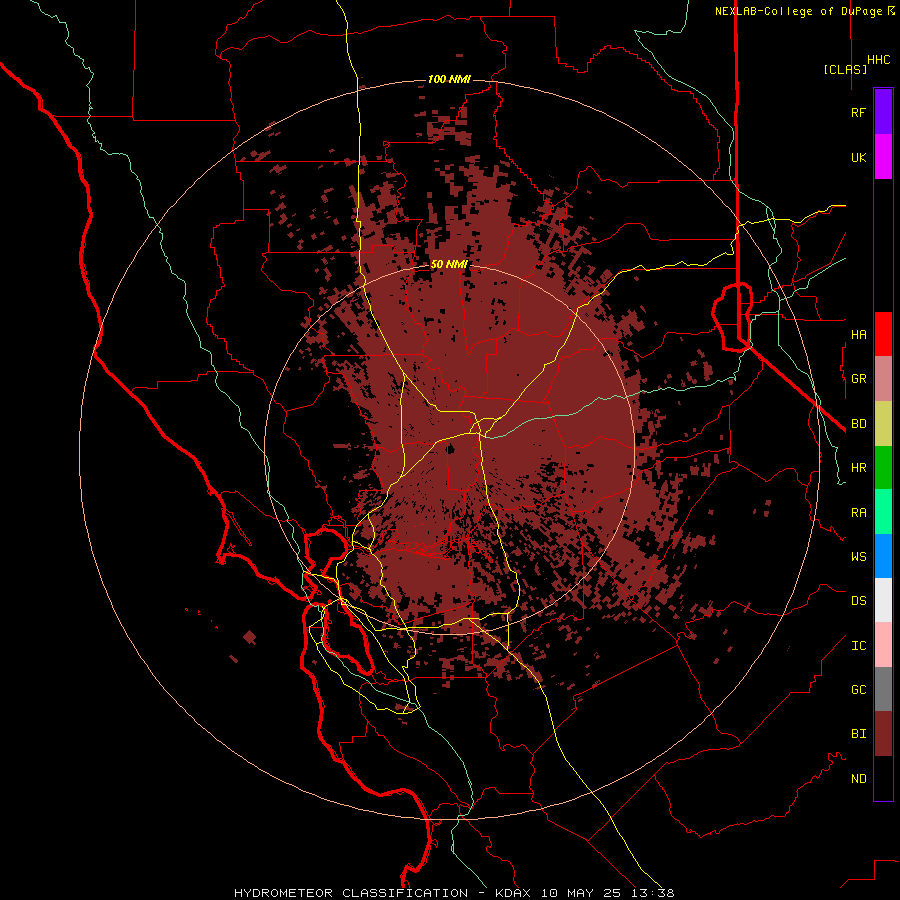Click the "HA" legend label
This screenshot has height=900, width=900.
[858, 334]
